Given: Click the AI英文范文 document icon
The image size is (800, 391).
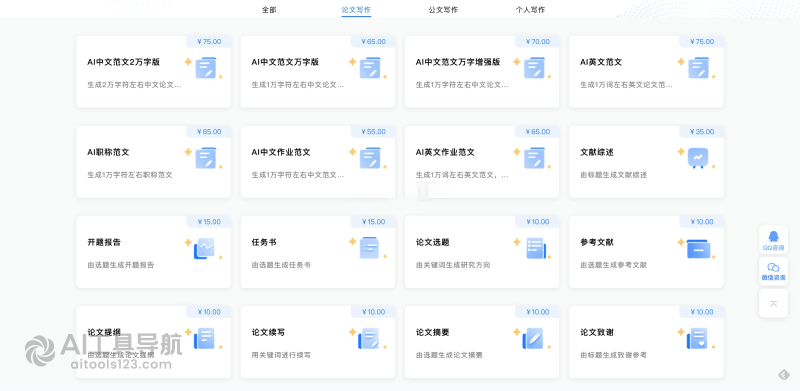Looking at the screenshot, I should pyautogui.click(x=698, y=68).
